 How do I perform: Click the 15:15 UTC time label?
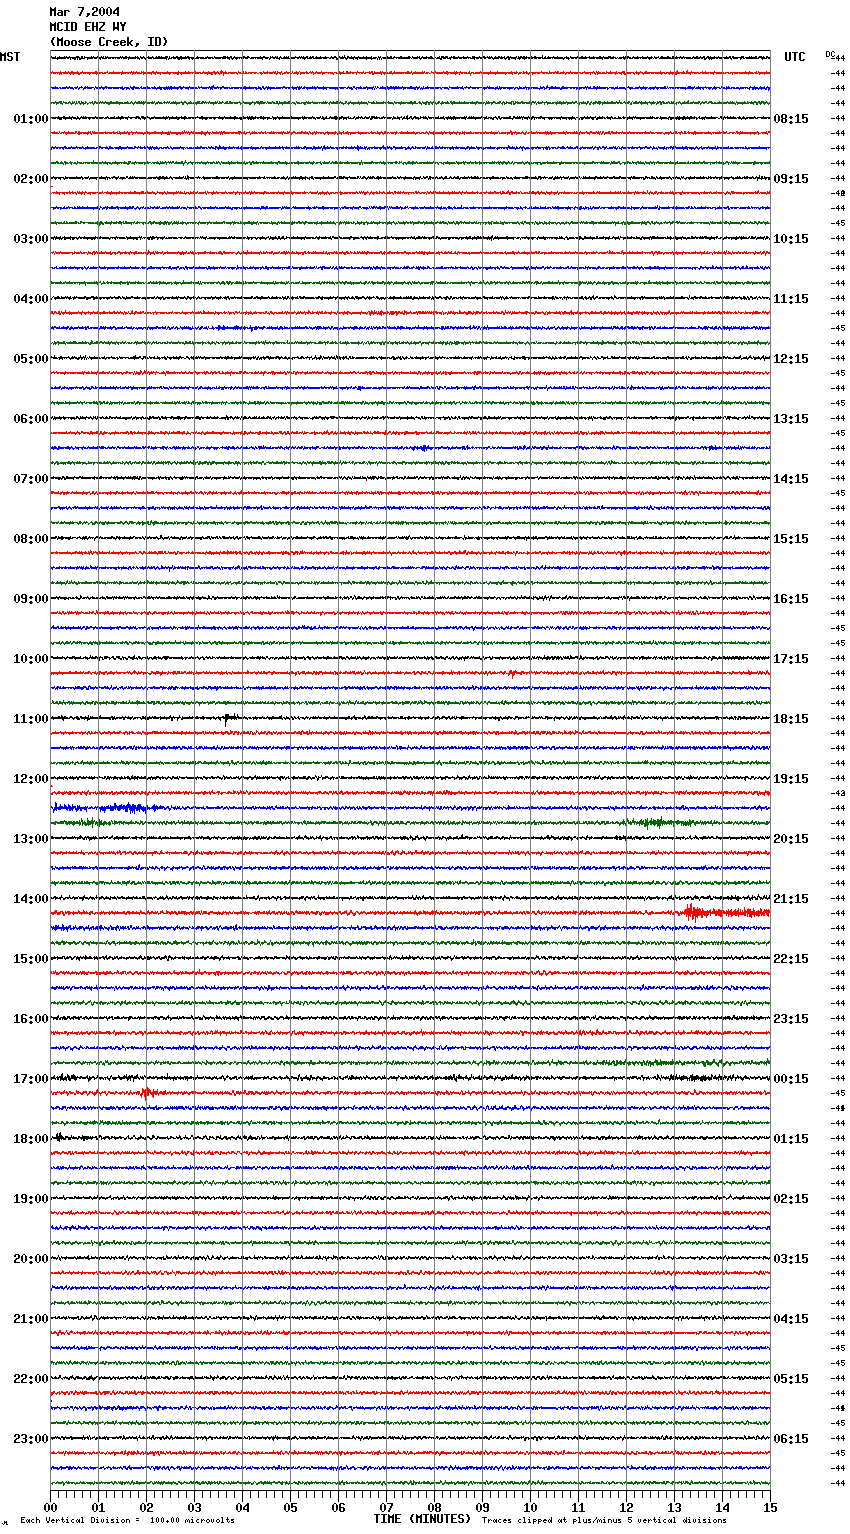[791, 539]
